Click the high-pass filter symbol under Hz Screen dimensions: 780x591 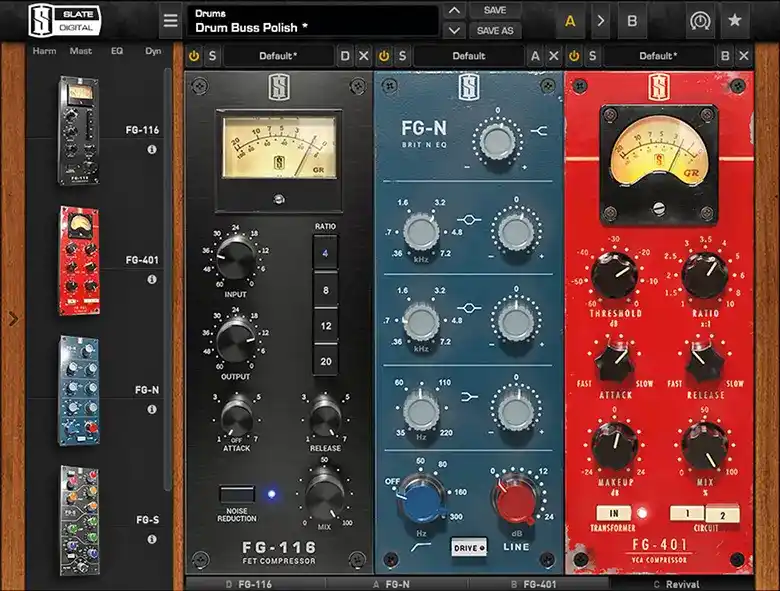(420, 547)
